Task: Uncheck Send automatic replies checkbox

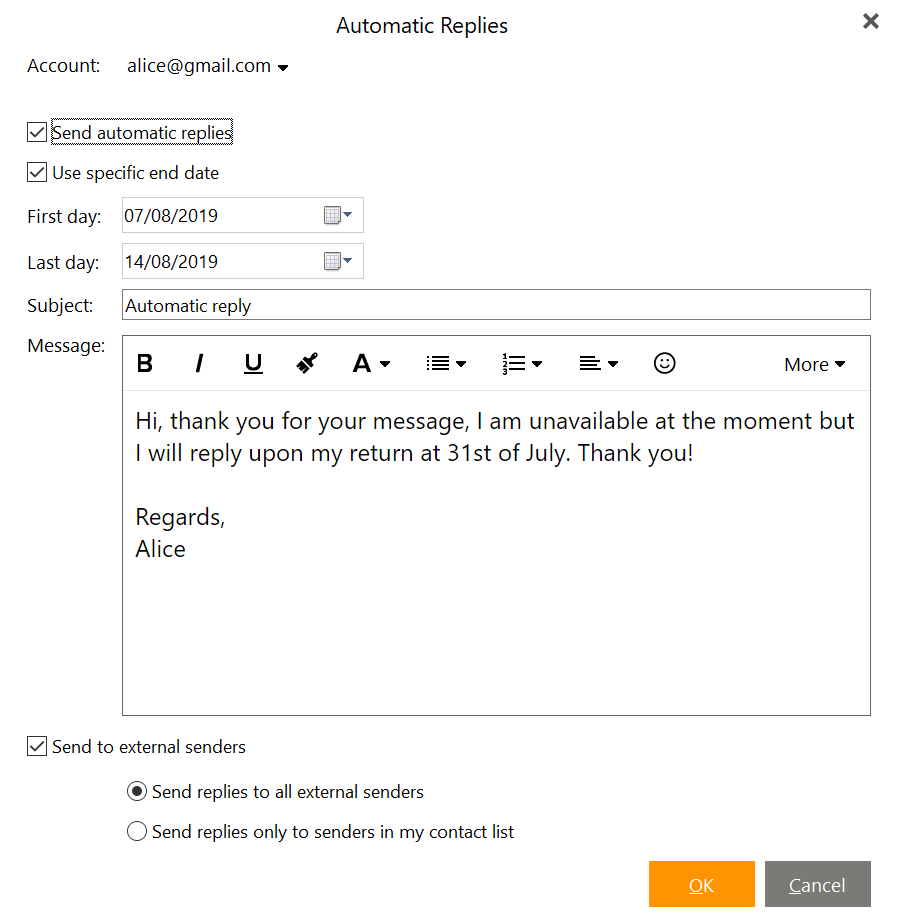Action: pos(36,132)
